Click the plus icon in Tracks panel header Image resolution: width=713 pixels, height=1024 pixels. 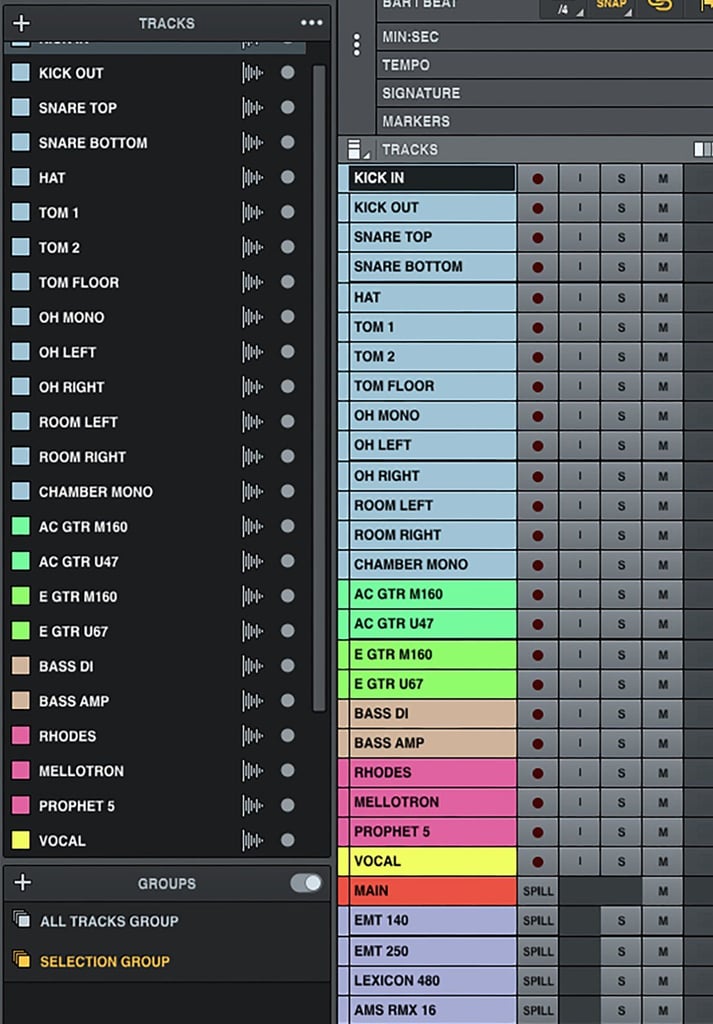22,24
